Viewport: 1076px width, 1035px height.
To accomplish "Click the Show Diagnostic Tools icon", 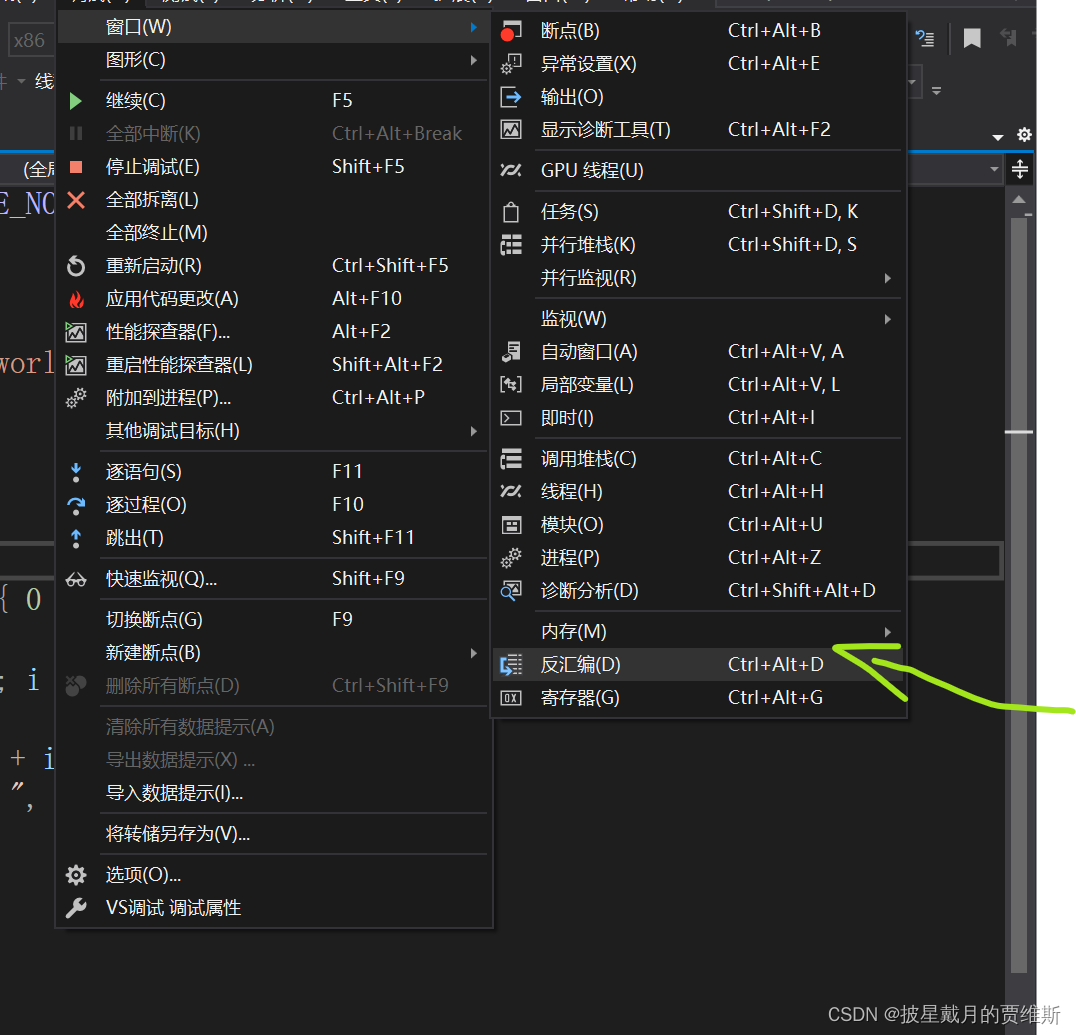I will (x=511, y=130).
